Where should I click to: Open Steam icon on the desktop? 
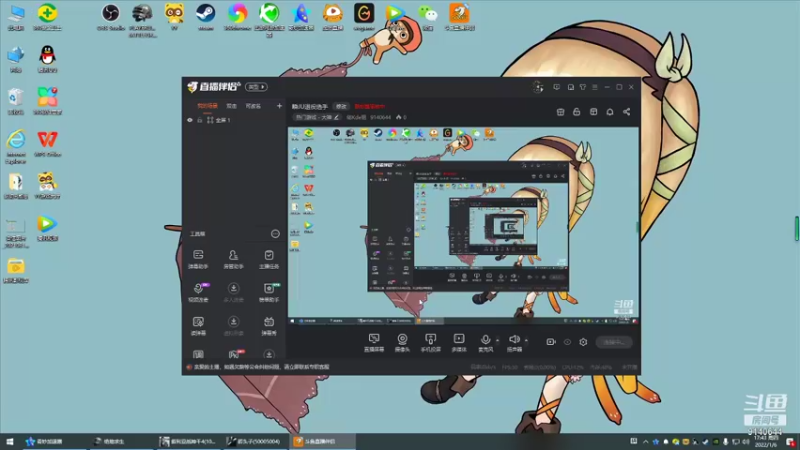[206, 17]
